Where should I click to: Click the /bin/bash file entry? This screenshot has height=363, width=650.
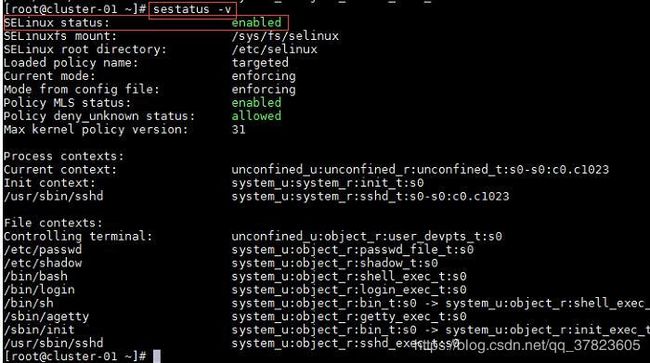pos(36,276)
